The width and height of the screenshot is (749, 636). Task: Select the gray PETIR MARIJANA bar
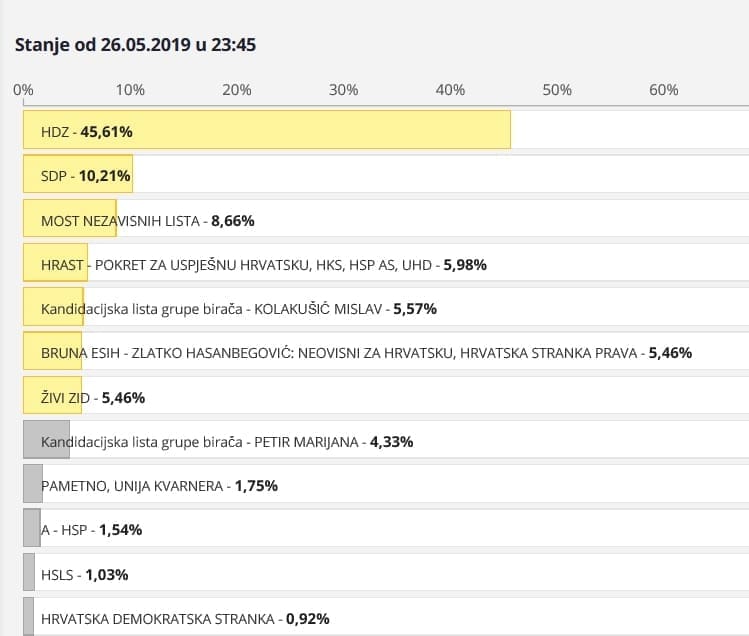tap(46, 441)
